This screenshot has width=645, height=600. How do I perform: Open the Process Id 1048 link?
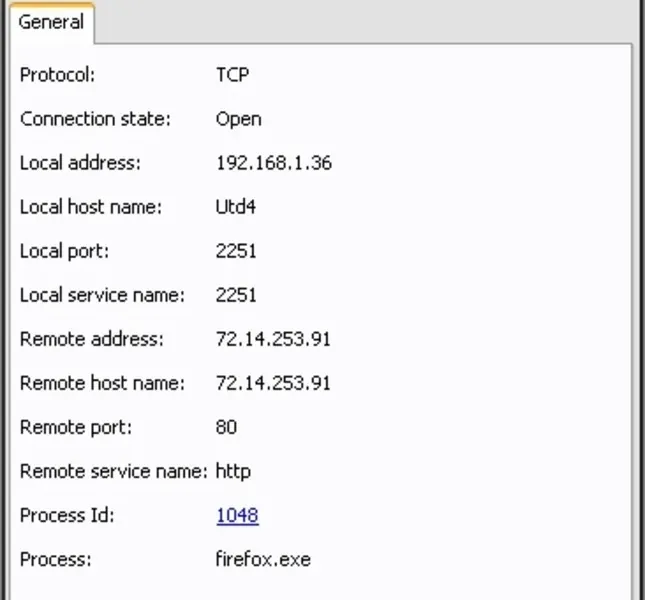click(237, 515)
